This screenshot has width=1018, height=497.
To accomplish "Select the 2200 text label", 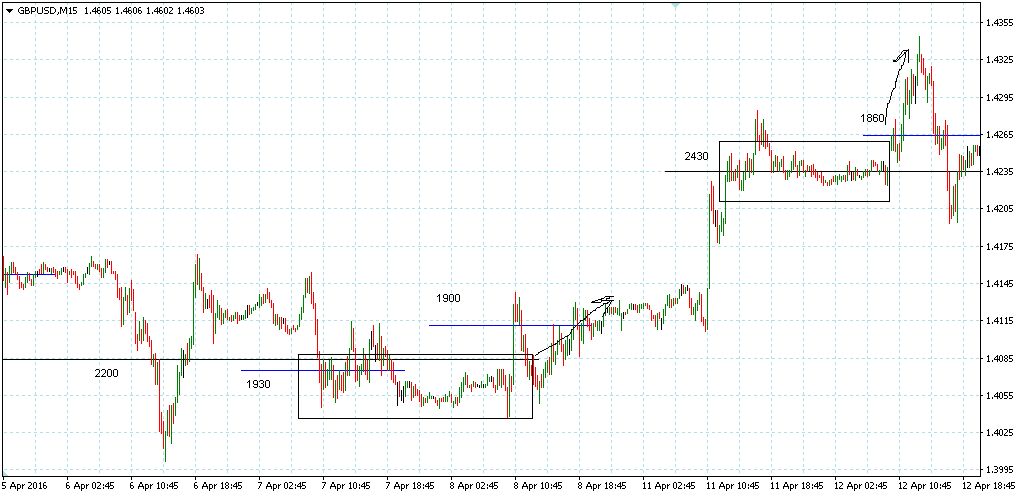I will [106, 373].
